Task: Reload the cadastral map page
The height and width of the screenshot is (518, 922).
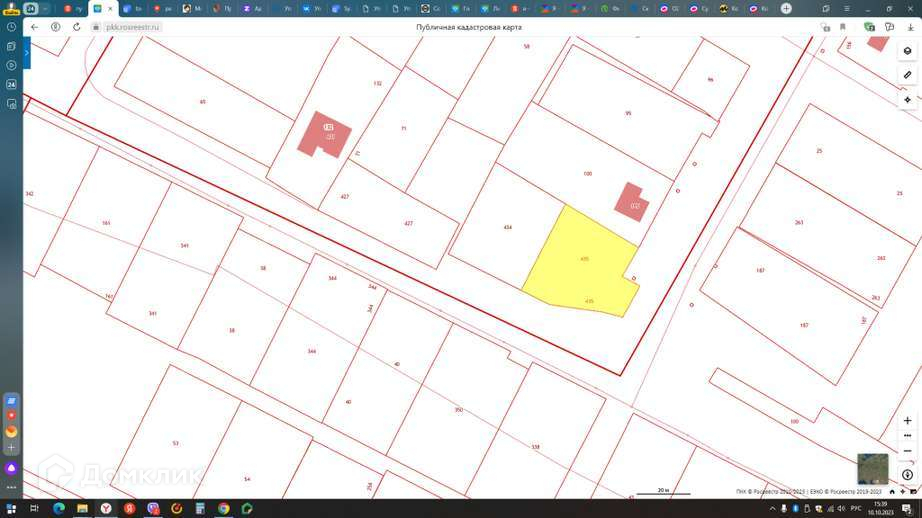Action: pos(76,27)
